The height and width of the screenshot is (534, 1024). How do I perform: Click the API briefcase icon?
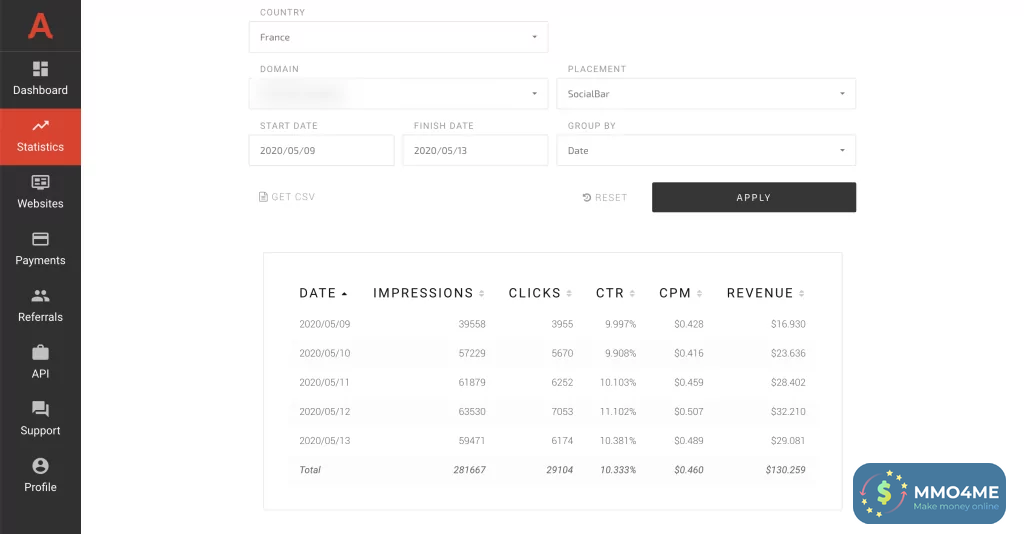pos(40,353)
